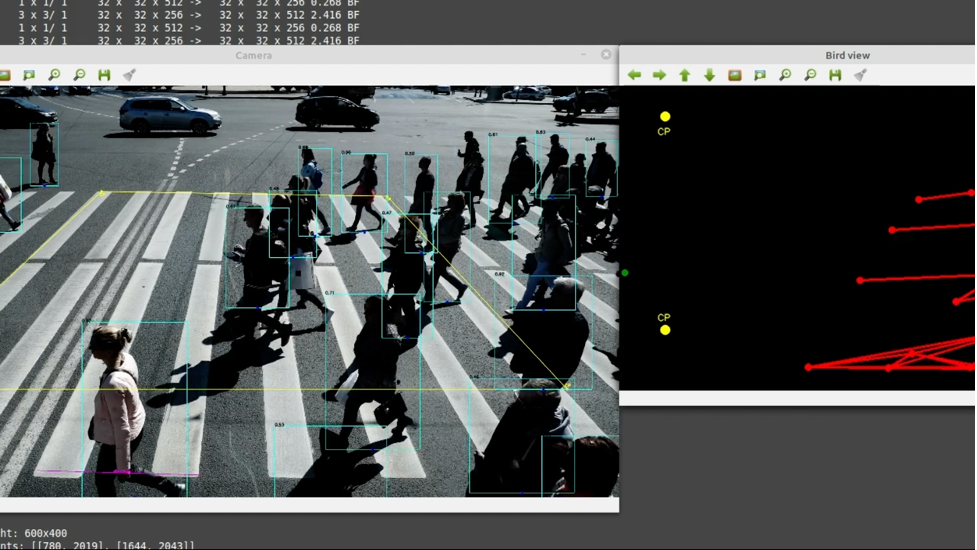The width and height of the screenshot is (977, 550).
Task: Click the green dot at Bird view left edge
Action: (x=624, y=273)
